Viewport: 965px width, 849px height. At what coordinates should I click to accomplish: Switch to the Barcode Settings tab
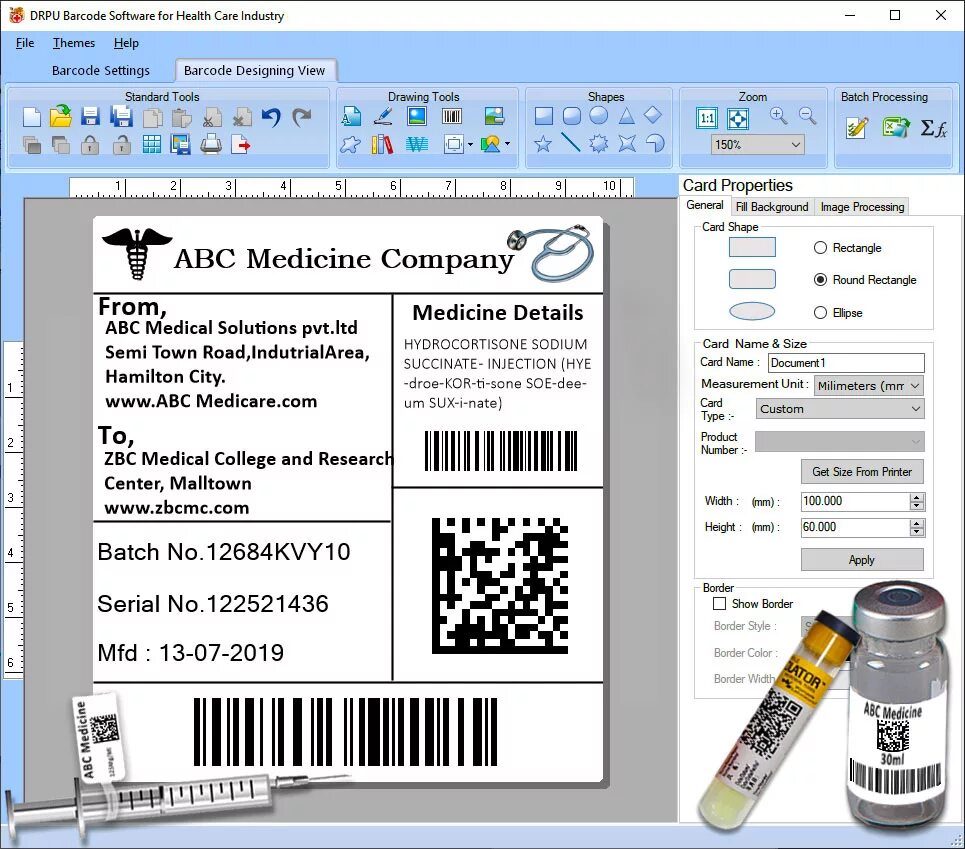[x=101, y=71]
